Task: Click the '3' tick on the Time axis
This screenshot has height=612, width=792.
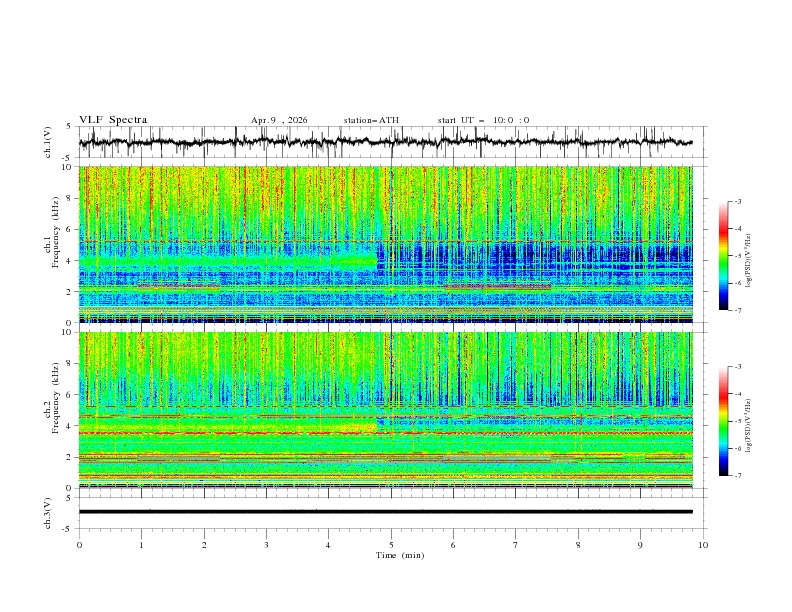Action: pos(267,545)
